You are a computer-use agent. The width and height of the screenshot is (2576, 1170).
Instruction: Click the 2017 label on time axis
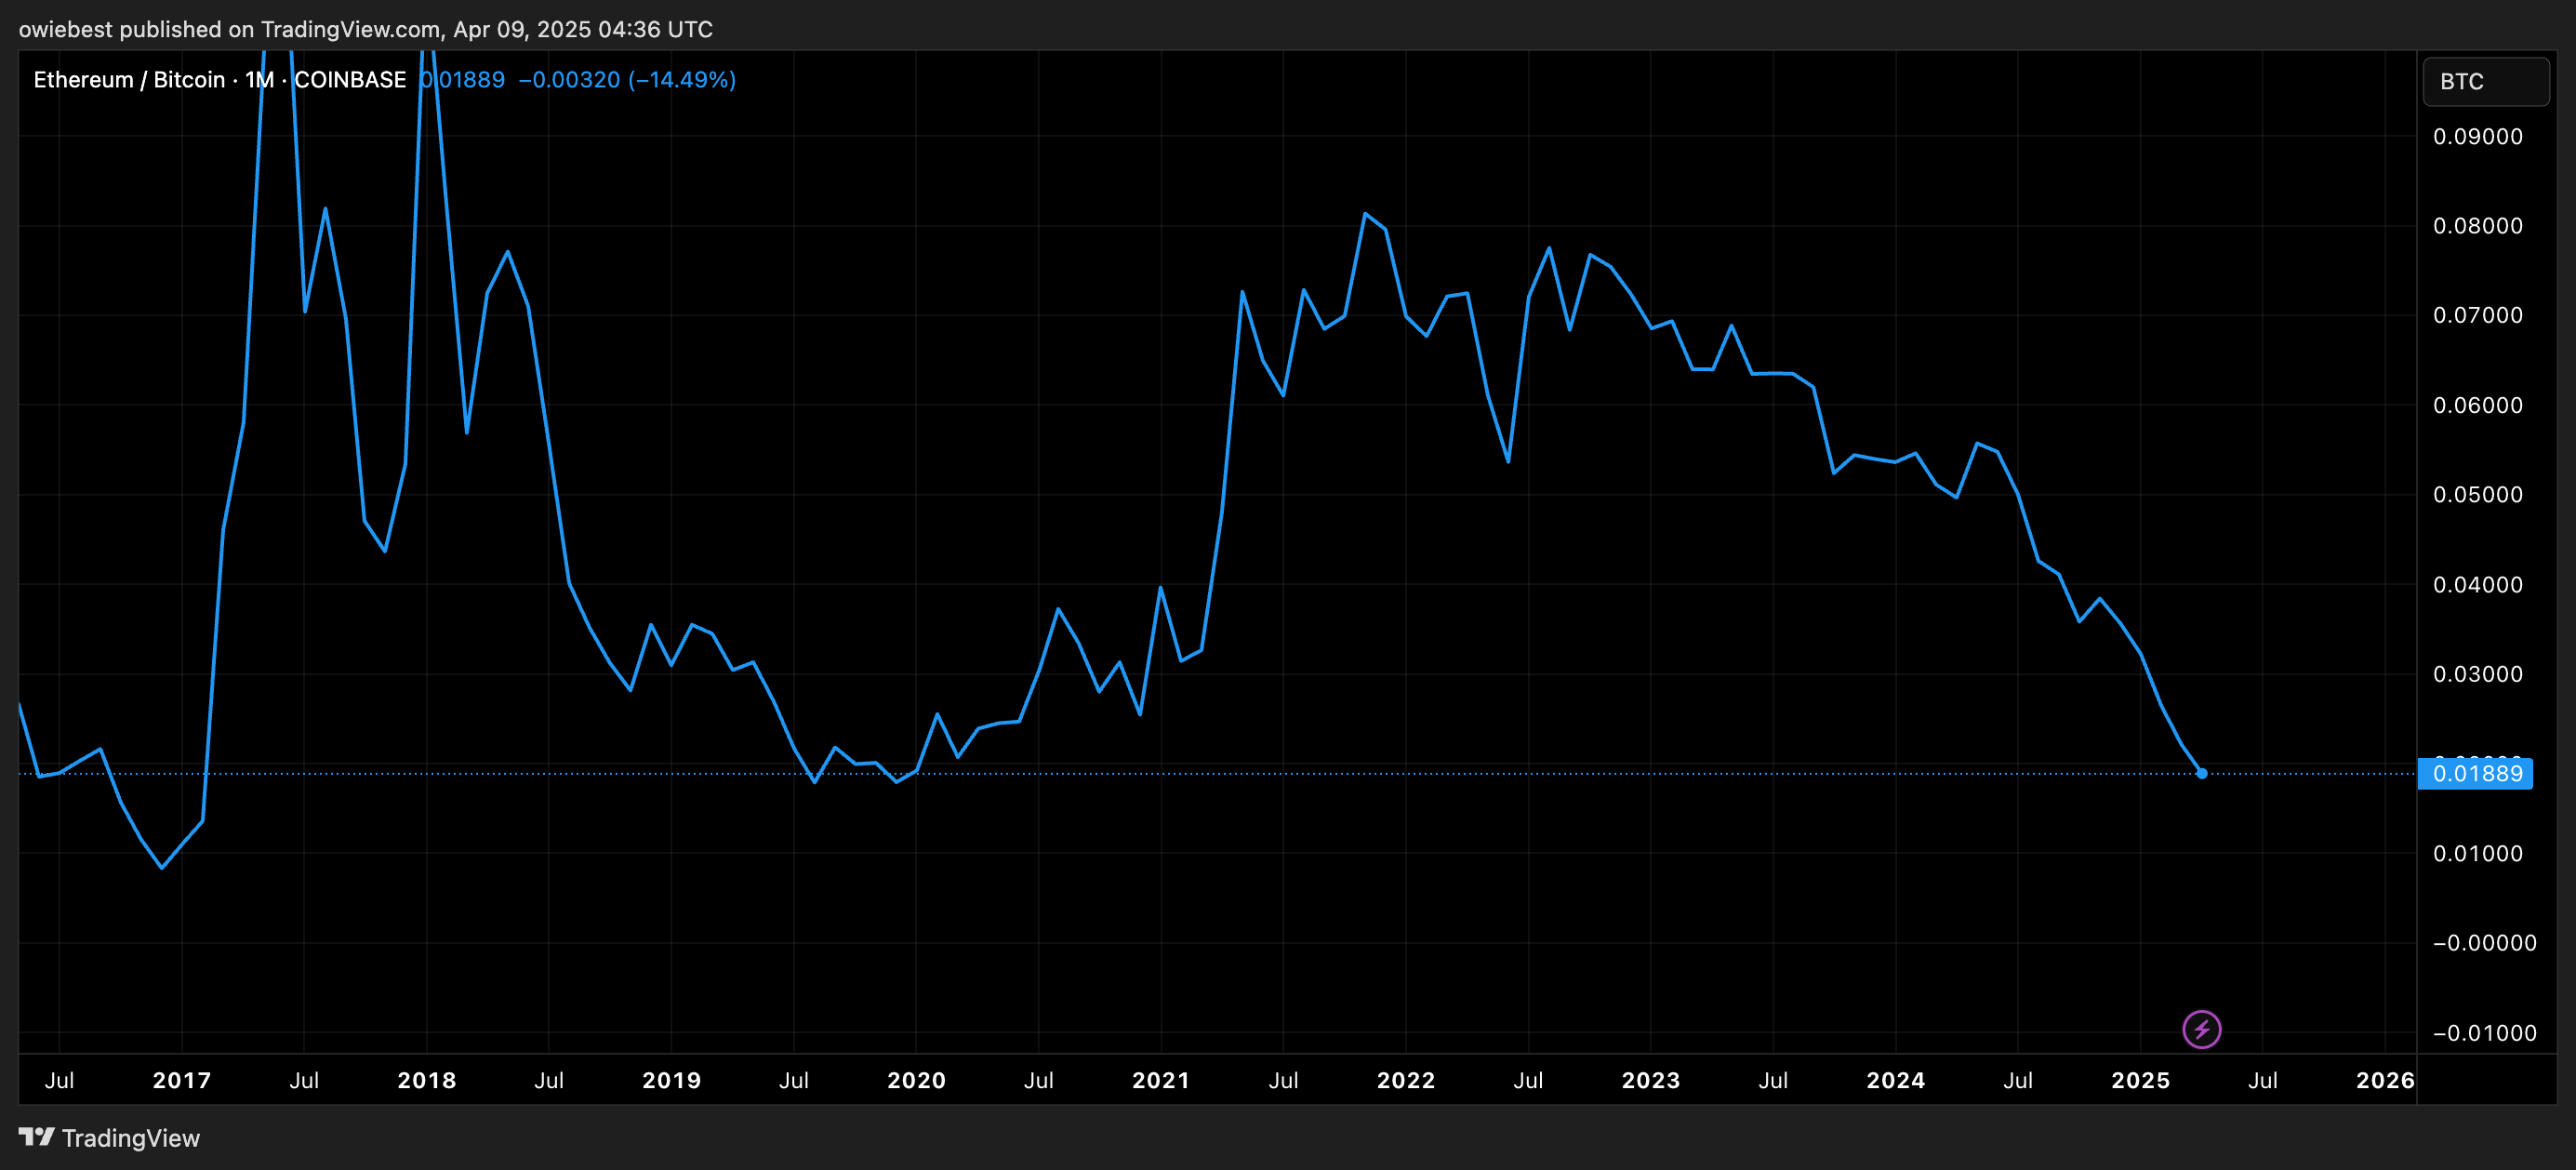pyautogui.click(x=181, y=1080)
